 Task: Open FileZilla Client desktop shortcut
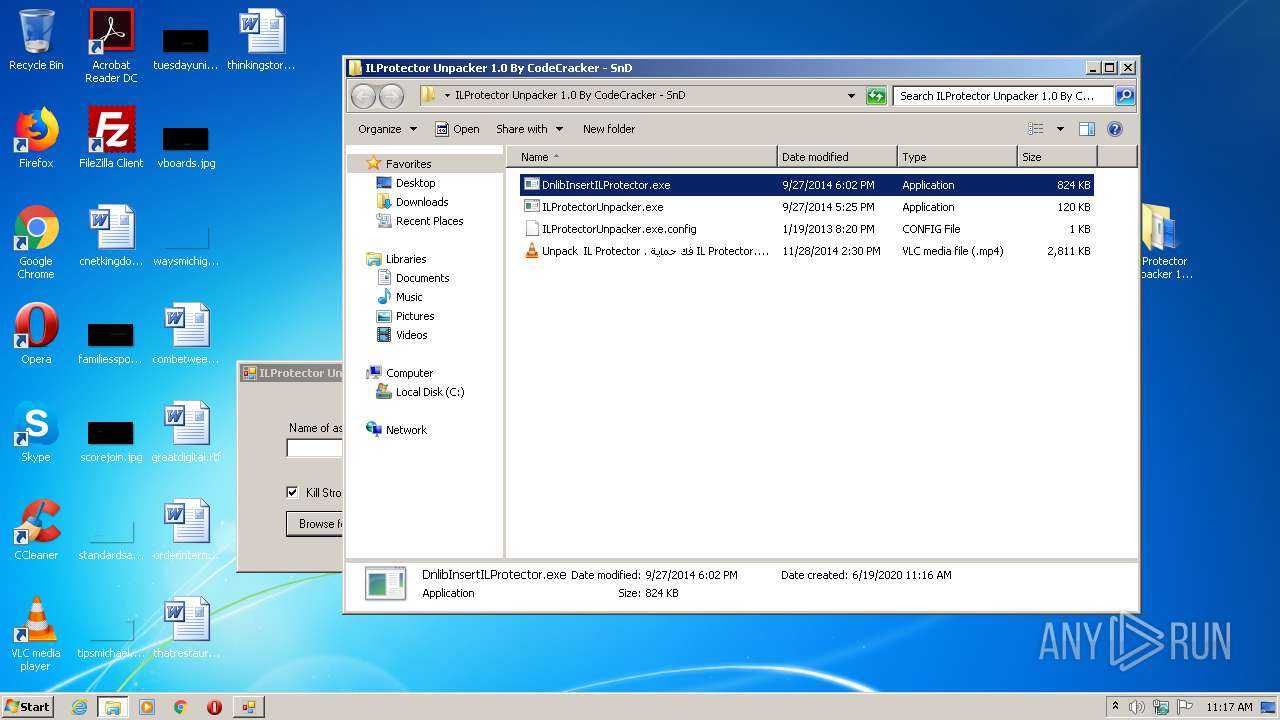111,138
